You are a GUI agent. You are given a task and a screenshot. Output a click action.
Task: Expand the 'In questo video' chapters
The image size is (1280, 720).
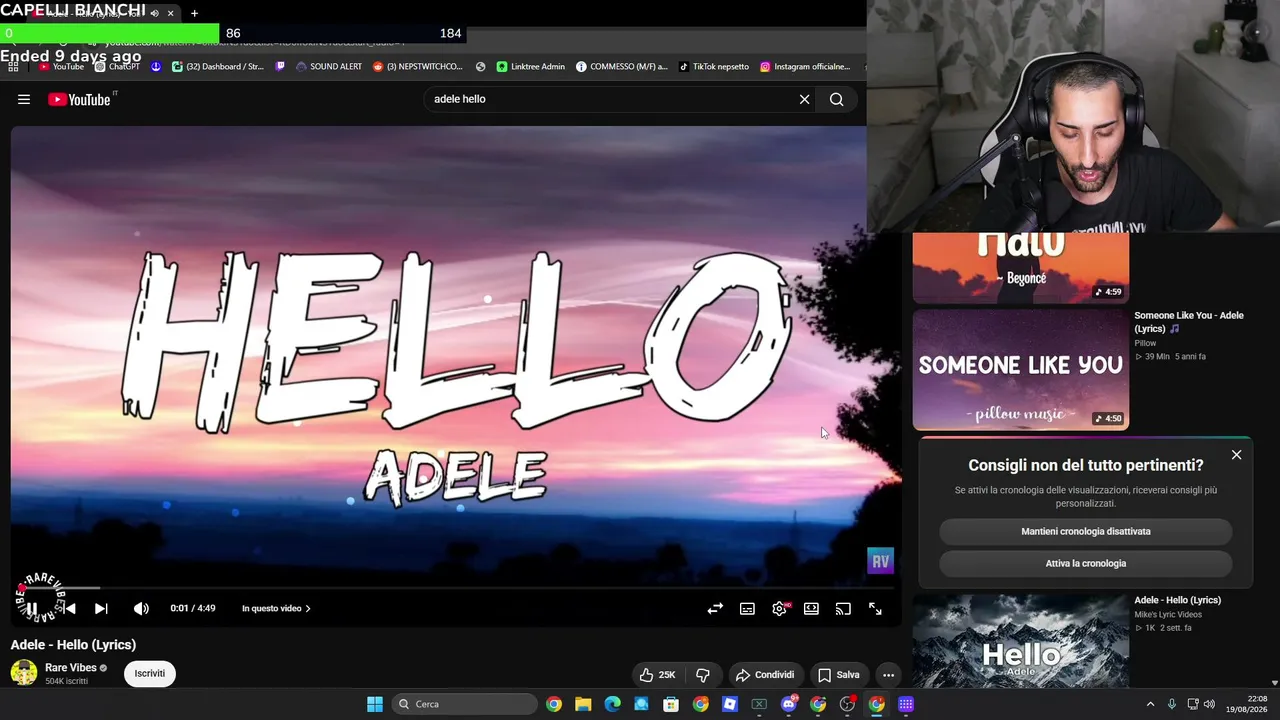point(276,608)
